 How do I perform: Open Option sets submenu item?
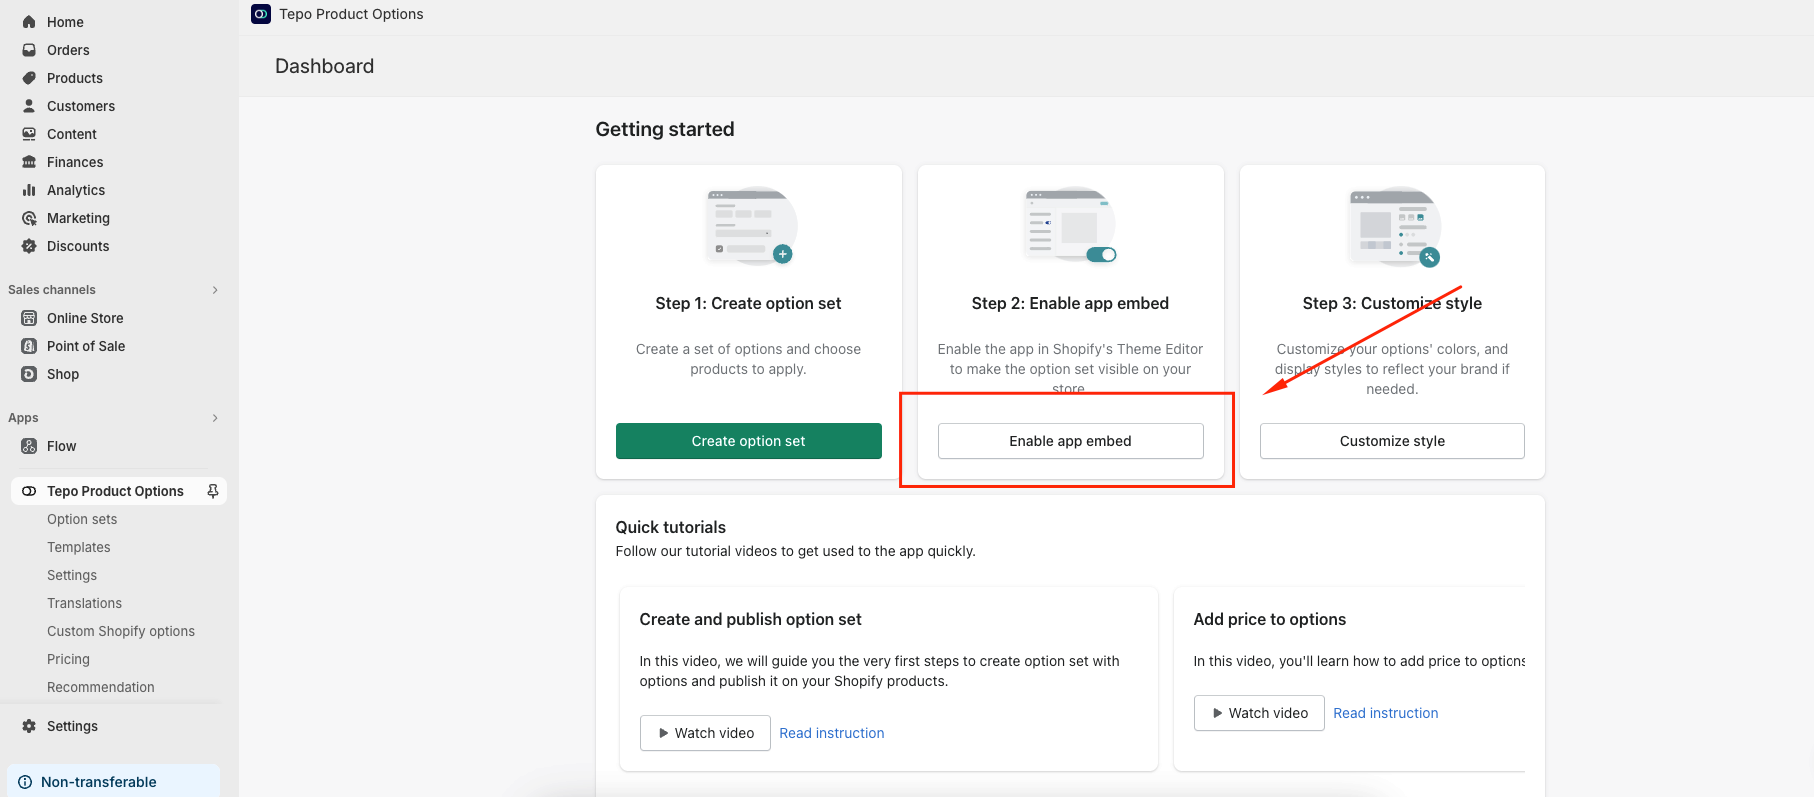point(82,519)
